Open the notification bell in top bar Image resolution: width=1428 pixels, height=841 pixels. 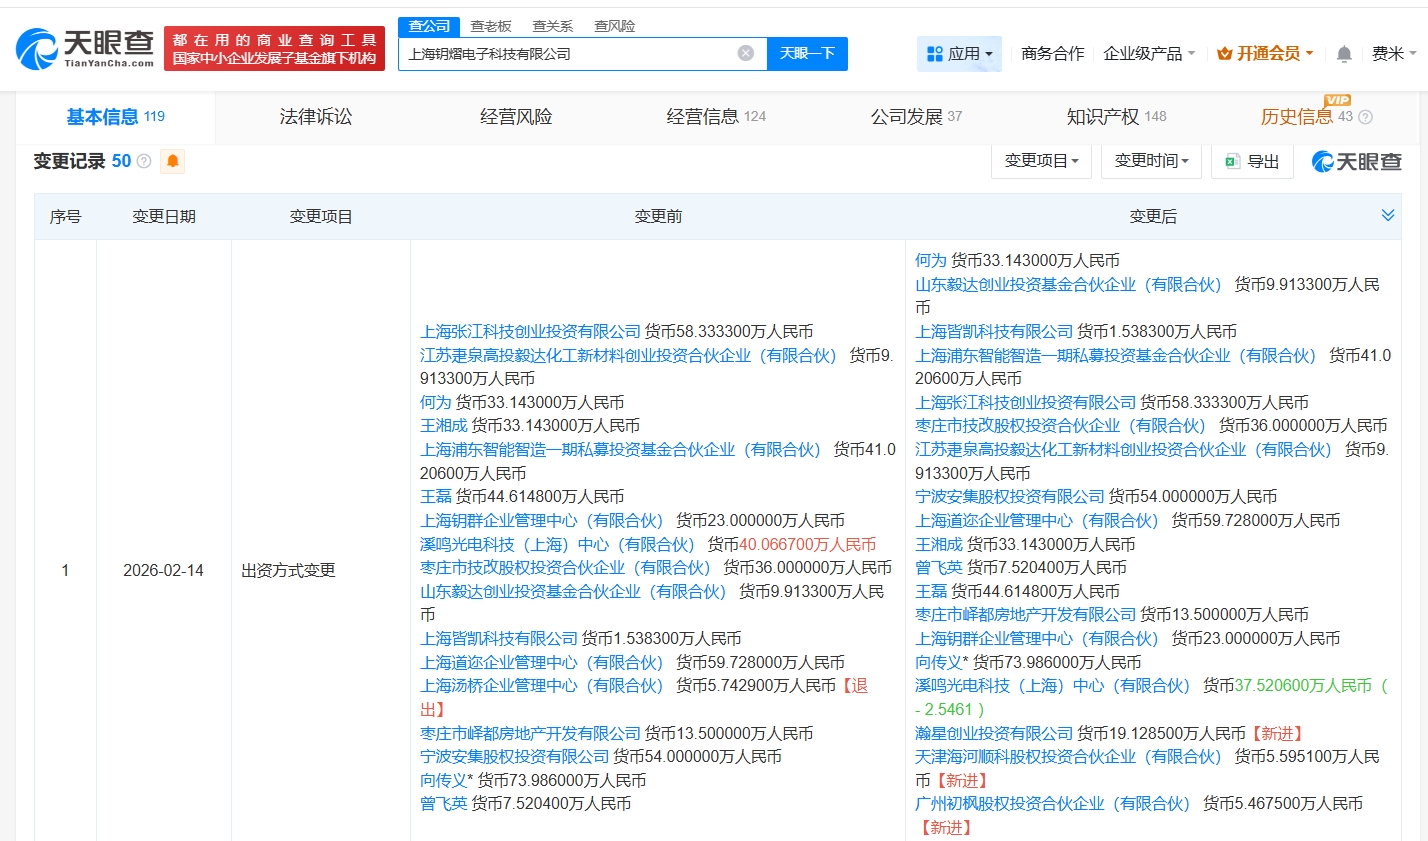(x=1344, y=54)
